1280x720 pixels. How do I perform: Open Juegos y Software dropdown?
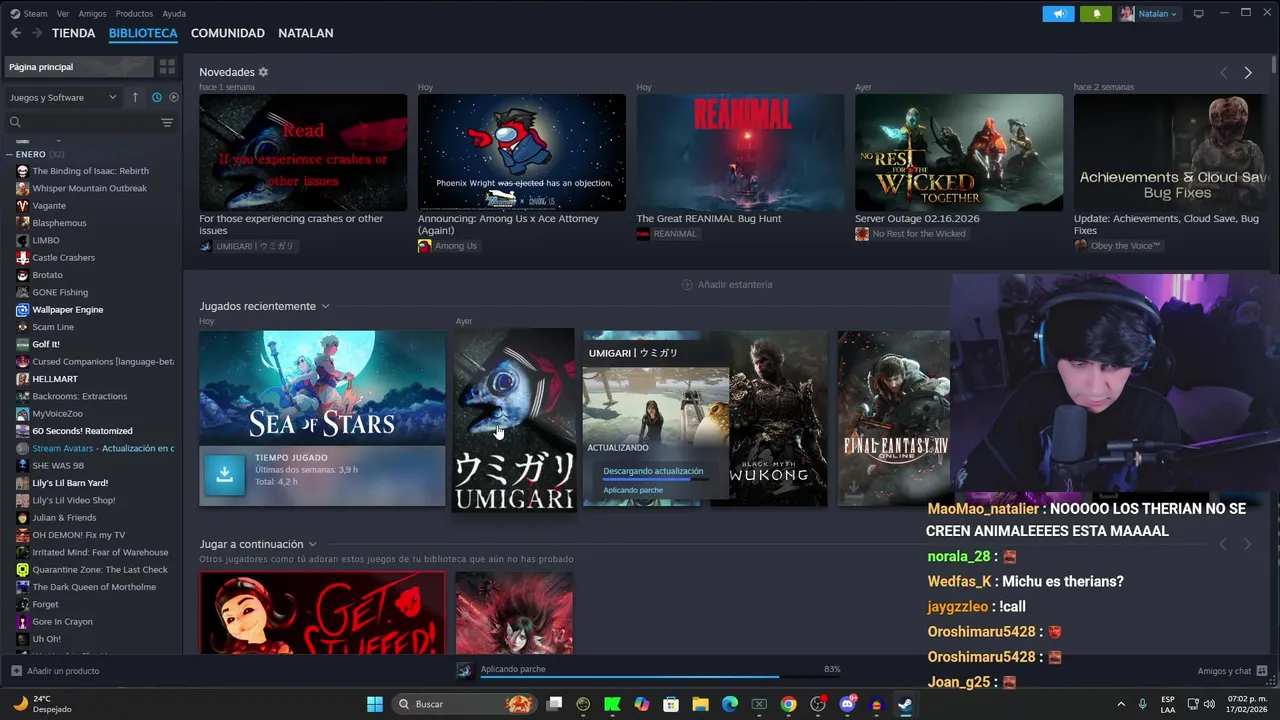tap(62, 97)
